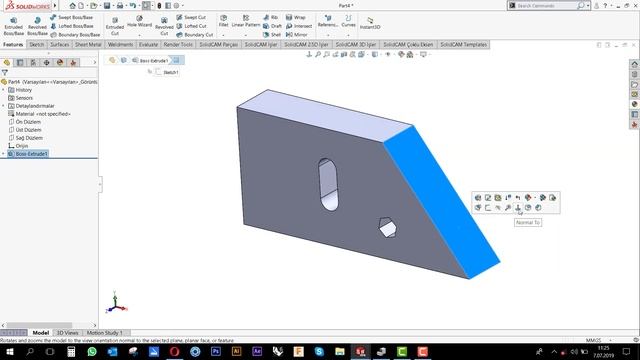Select the Revolved Boss/Base tool
This screenshot has height=360, width=640.
37,26
